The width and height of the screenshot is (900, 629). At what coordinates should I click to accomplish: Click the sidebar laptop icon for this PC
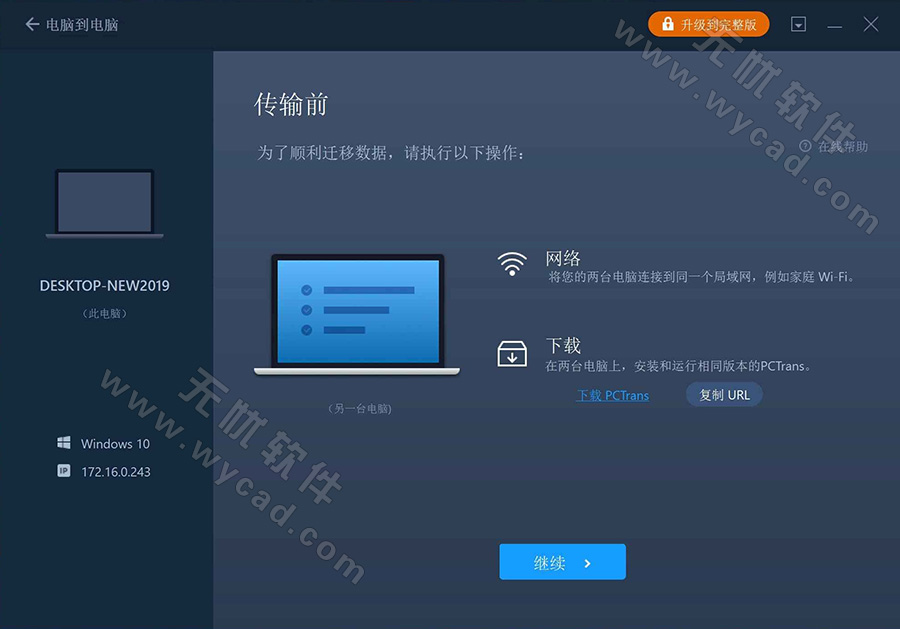pos(104,204)
